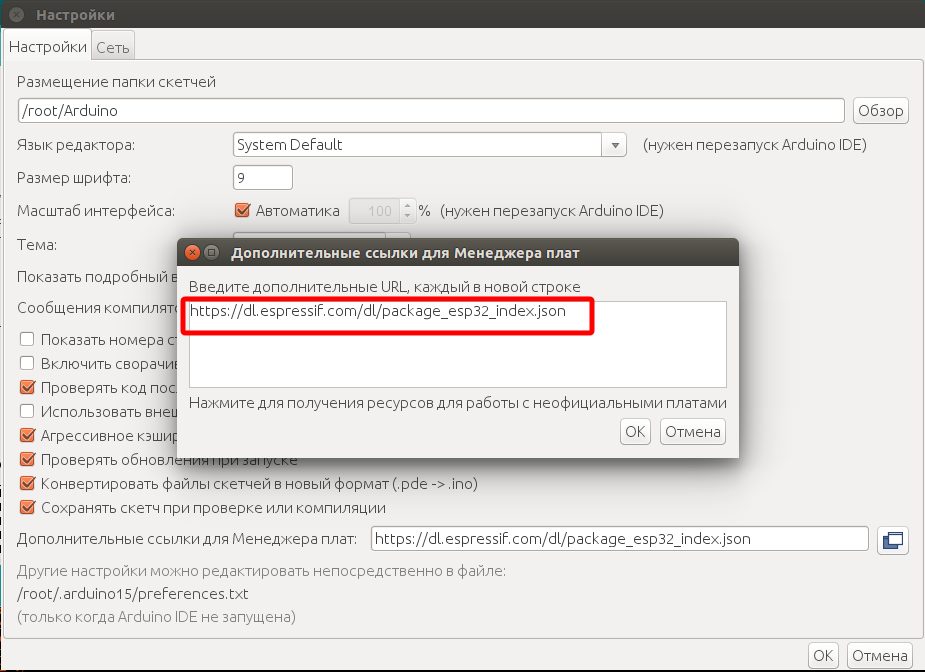The height and width of the screenshot is (672, 925).
Task: Uncheck Проверять обновления при запуске
Action: click(28, 460)
